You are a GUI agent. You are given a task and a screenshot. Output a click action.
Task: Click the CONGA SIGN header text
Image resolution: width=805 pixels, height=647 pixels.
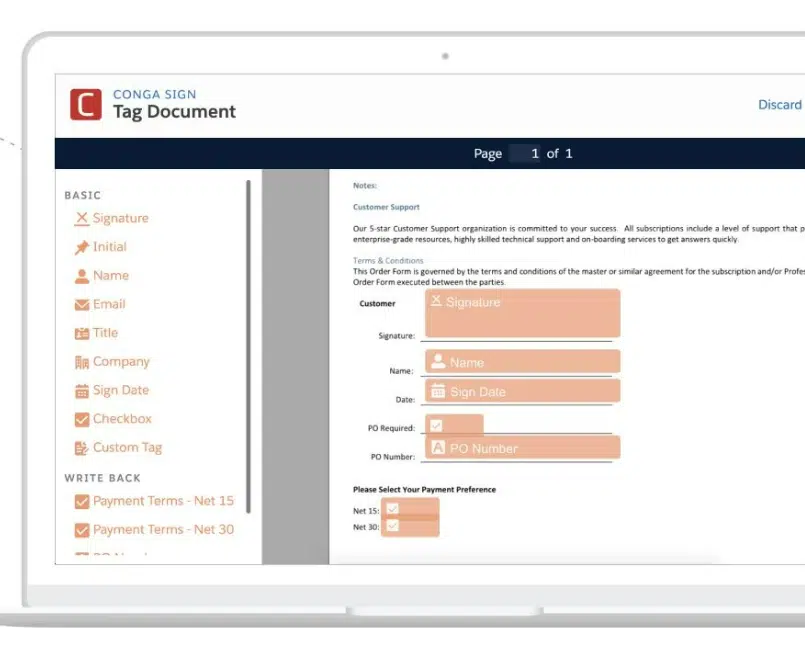155,94
